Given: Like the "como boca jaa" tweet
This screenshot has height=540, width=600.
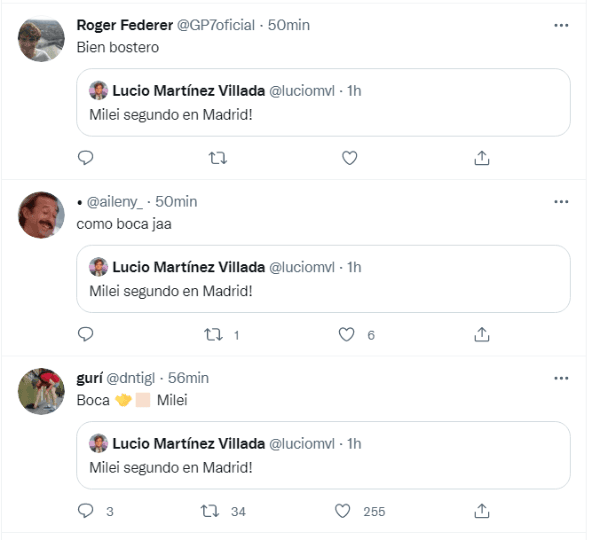Looking at the screenshot, I should (348, 334).
